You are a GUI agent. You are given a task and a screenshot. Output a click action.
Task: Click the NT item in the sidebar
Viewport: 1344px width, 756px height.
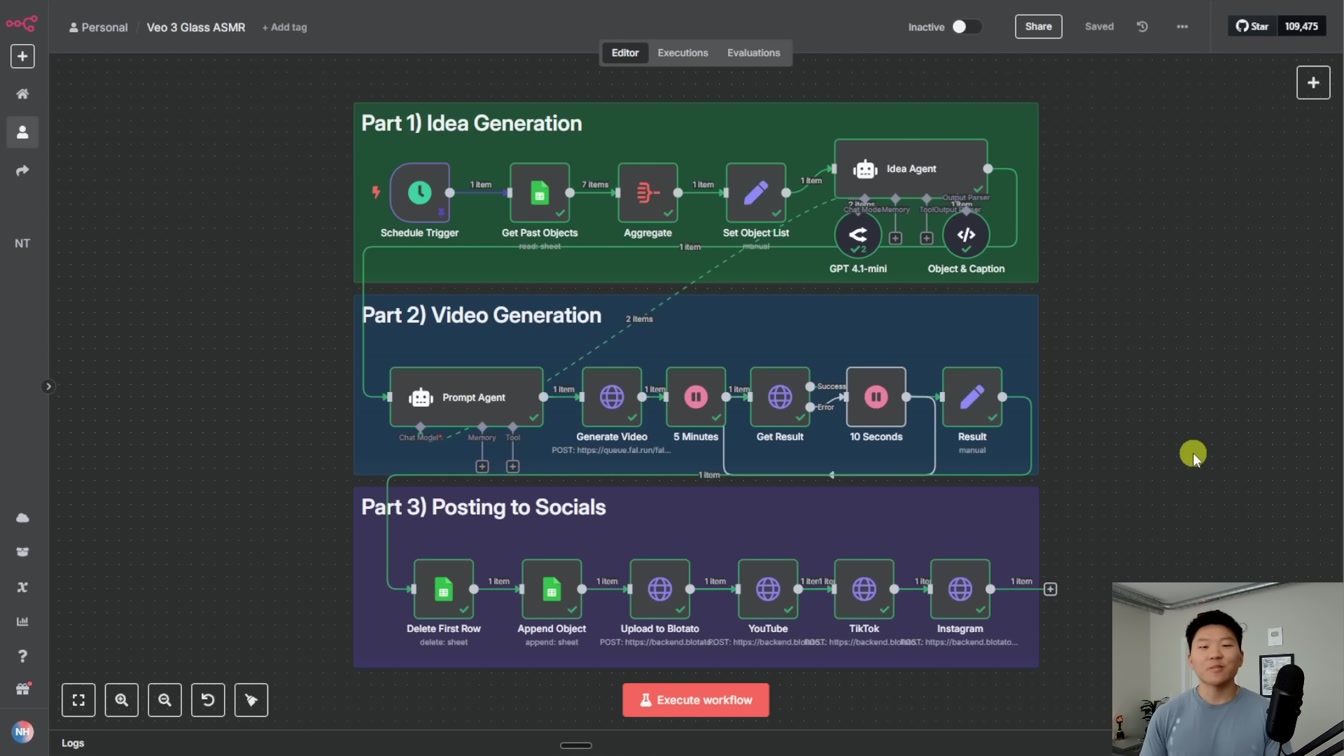click(22, 243)
